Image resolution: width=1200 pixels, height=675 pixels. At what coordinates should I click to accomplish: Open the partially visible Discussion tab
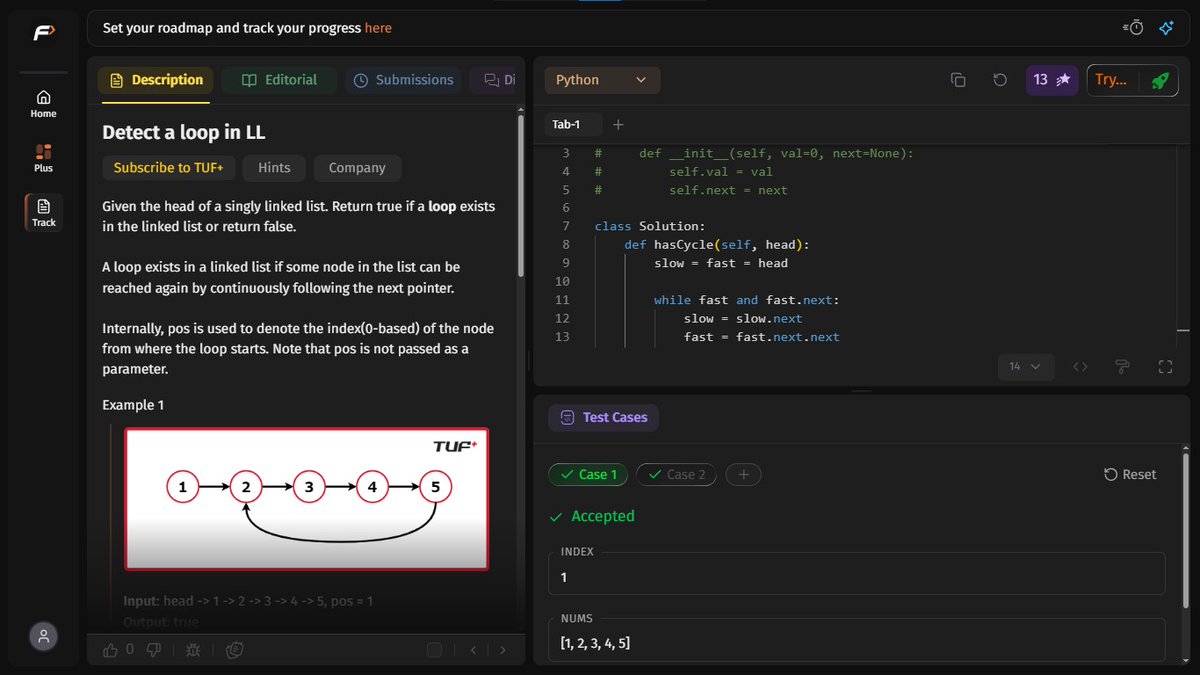pyautogui.click(x=496, y=80)
